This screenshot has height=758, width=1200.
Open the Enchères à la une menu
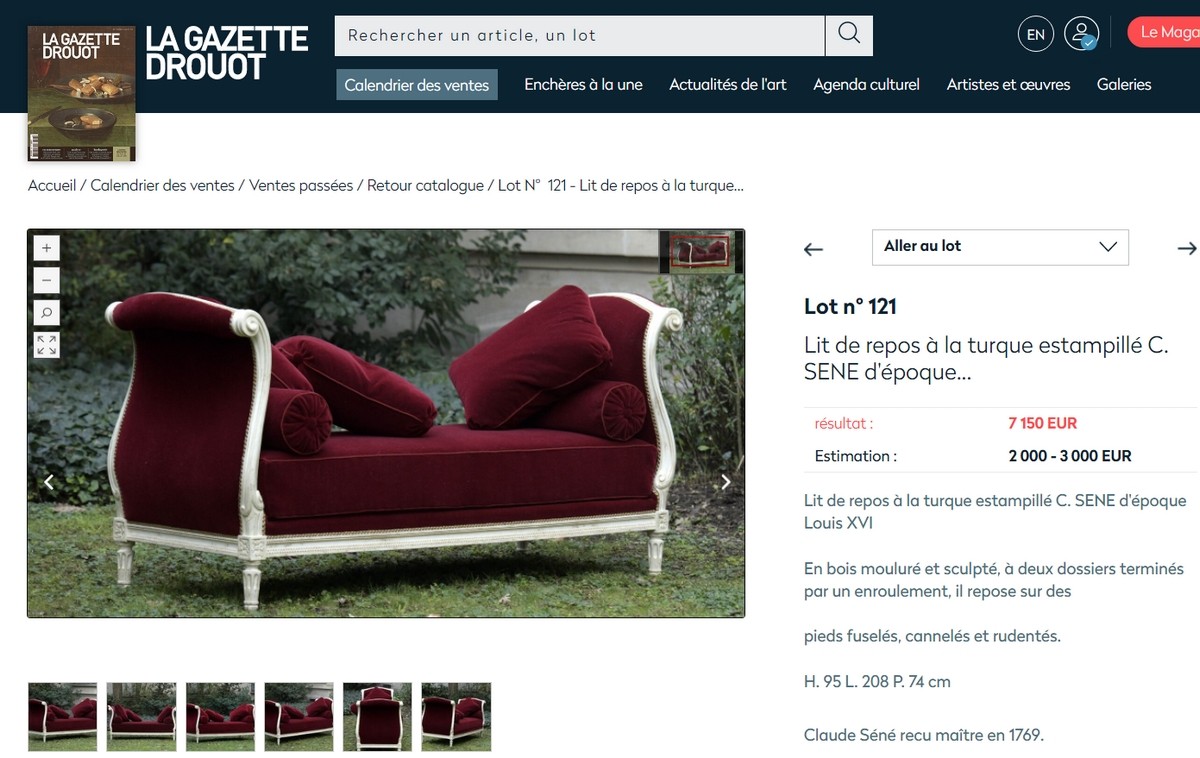coord(584,85)
